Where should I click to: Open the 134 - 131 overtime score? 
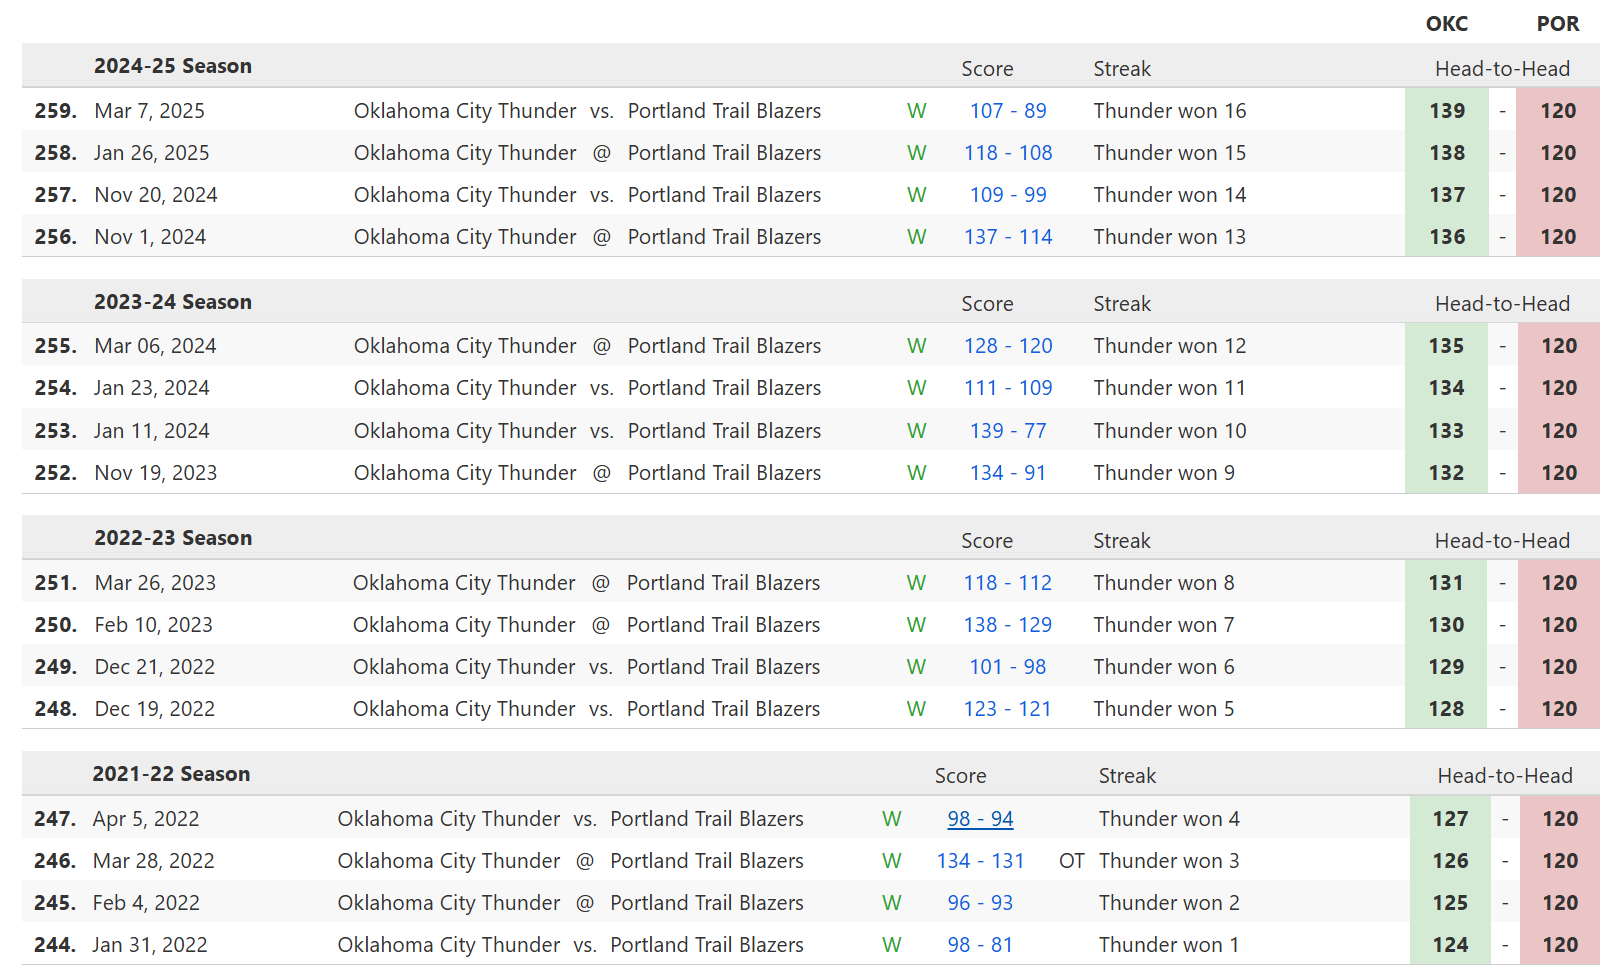point(980,861)
